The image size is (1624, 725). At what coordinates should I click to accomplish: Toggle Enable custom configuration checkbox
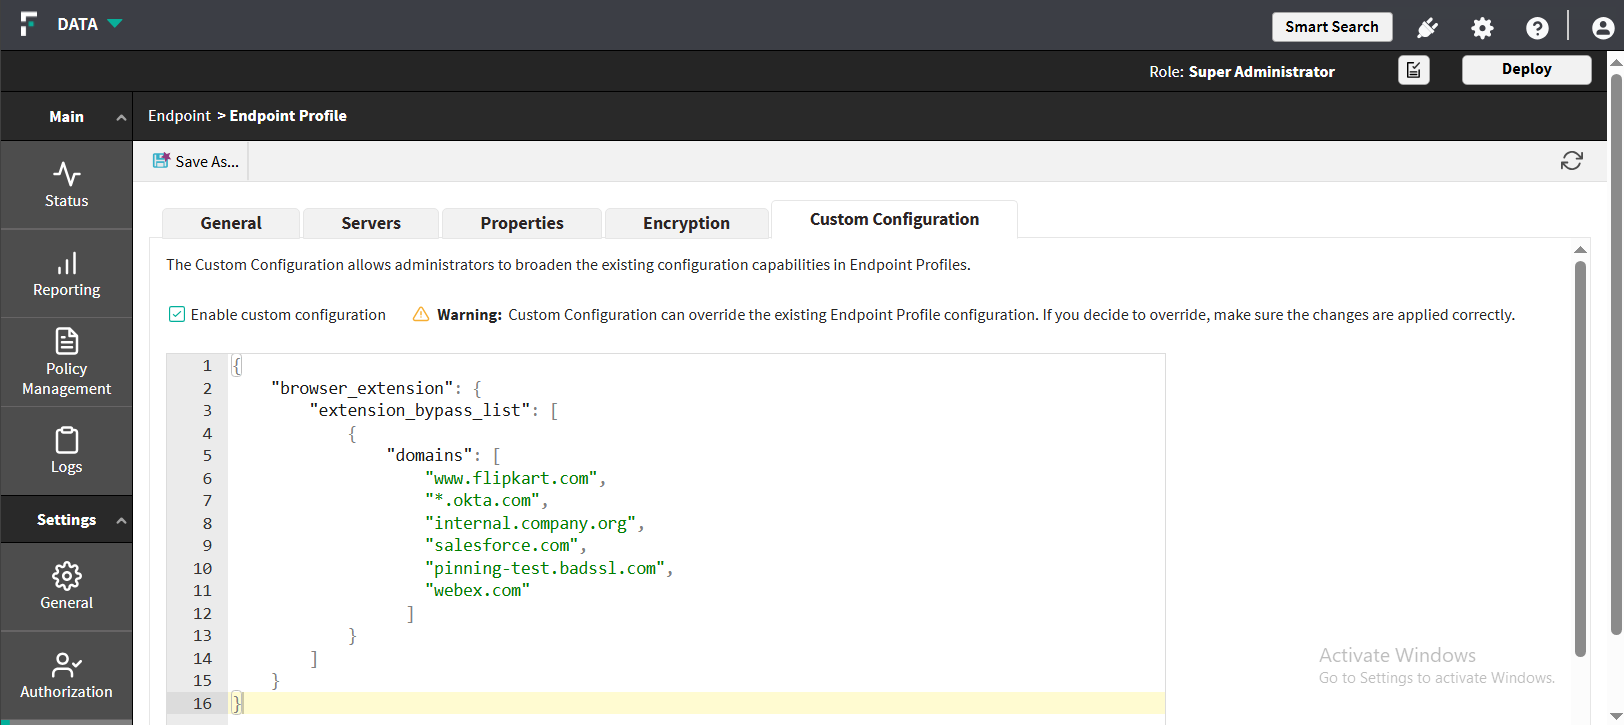[177, 315]
